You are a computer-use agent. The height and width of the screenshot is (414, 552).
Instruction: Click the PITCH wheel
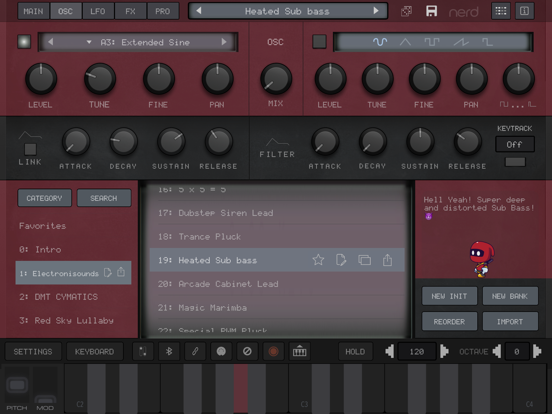point(17,385)
